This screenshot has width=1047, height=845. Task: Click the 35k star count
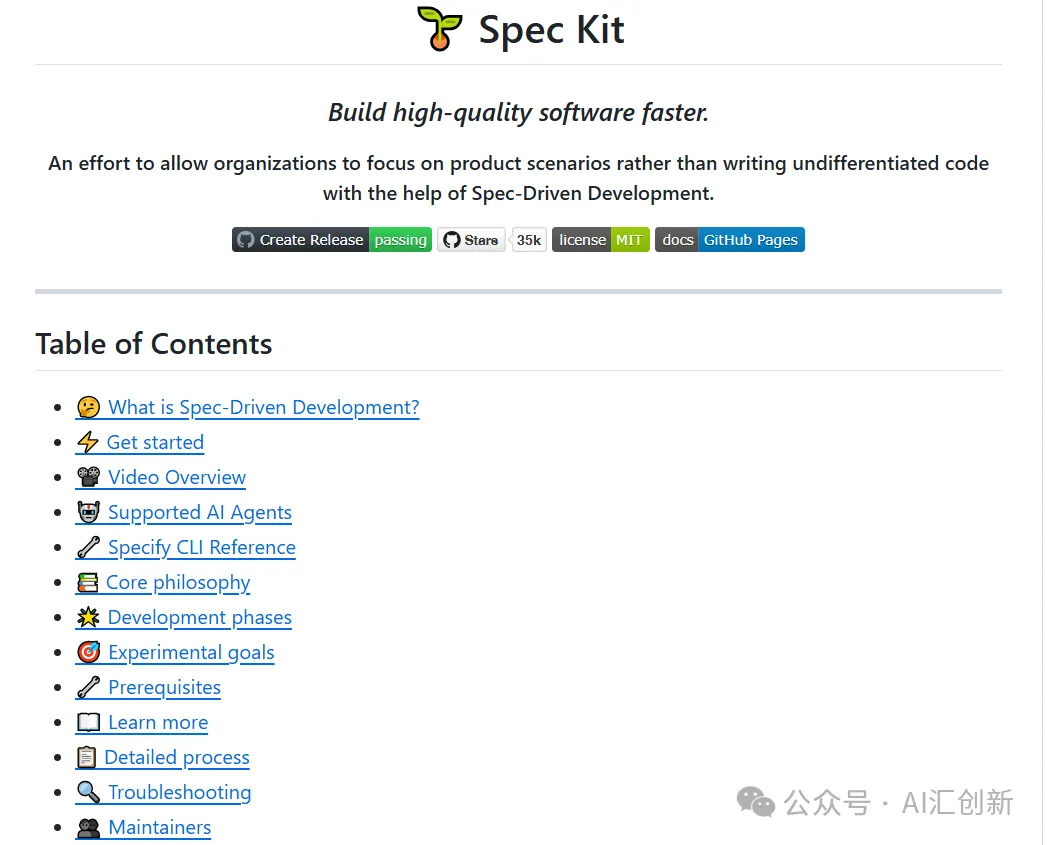click(x=529, y=240)
